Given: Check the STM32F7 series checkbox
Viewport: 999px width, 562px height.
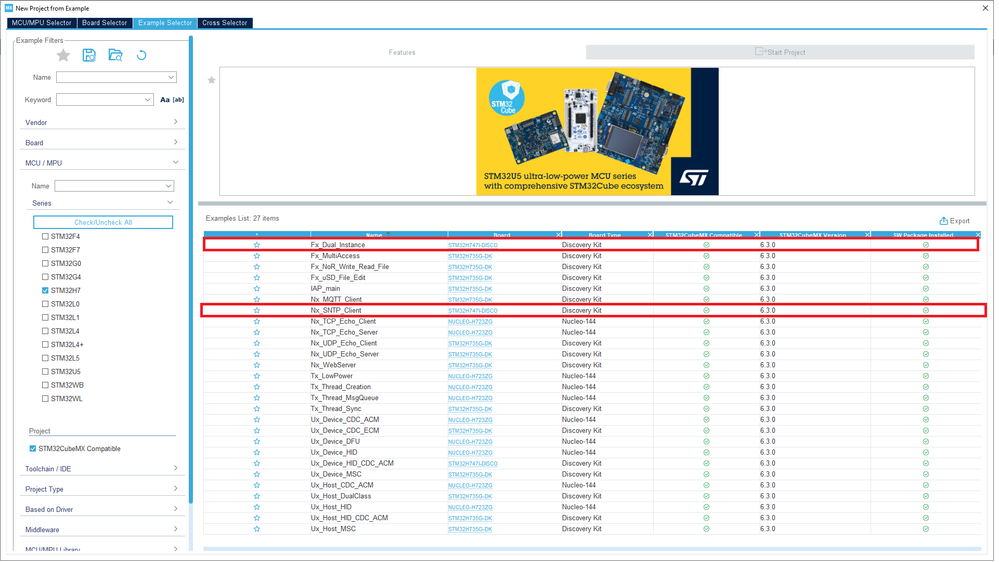Looking at the screenshot, I should click(45, 250).
